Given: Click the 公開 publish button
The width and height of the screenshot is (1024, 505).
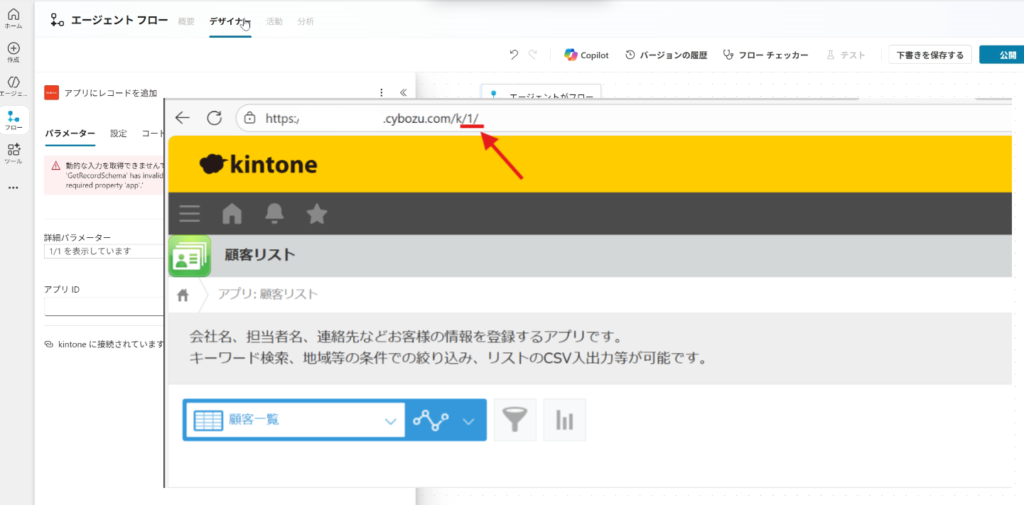Looking at the screenshot, I should point(1001,55).
